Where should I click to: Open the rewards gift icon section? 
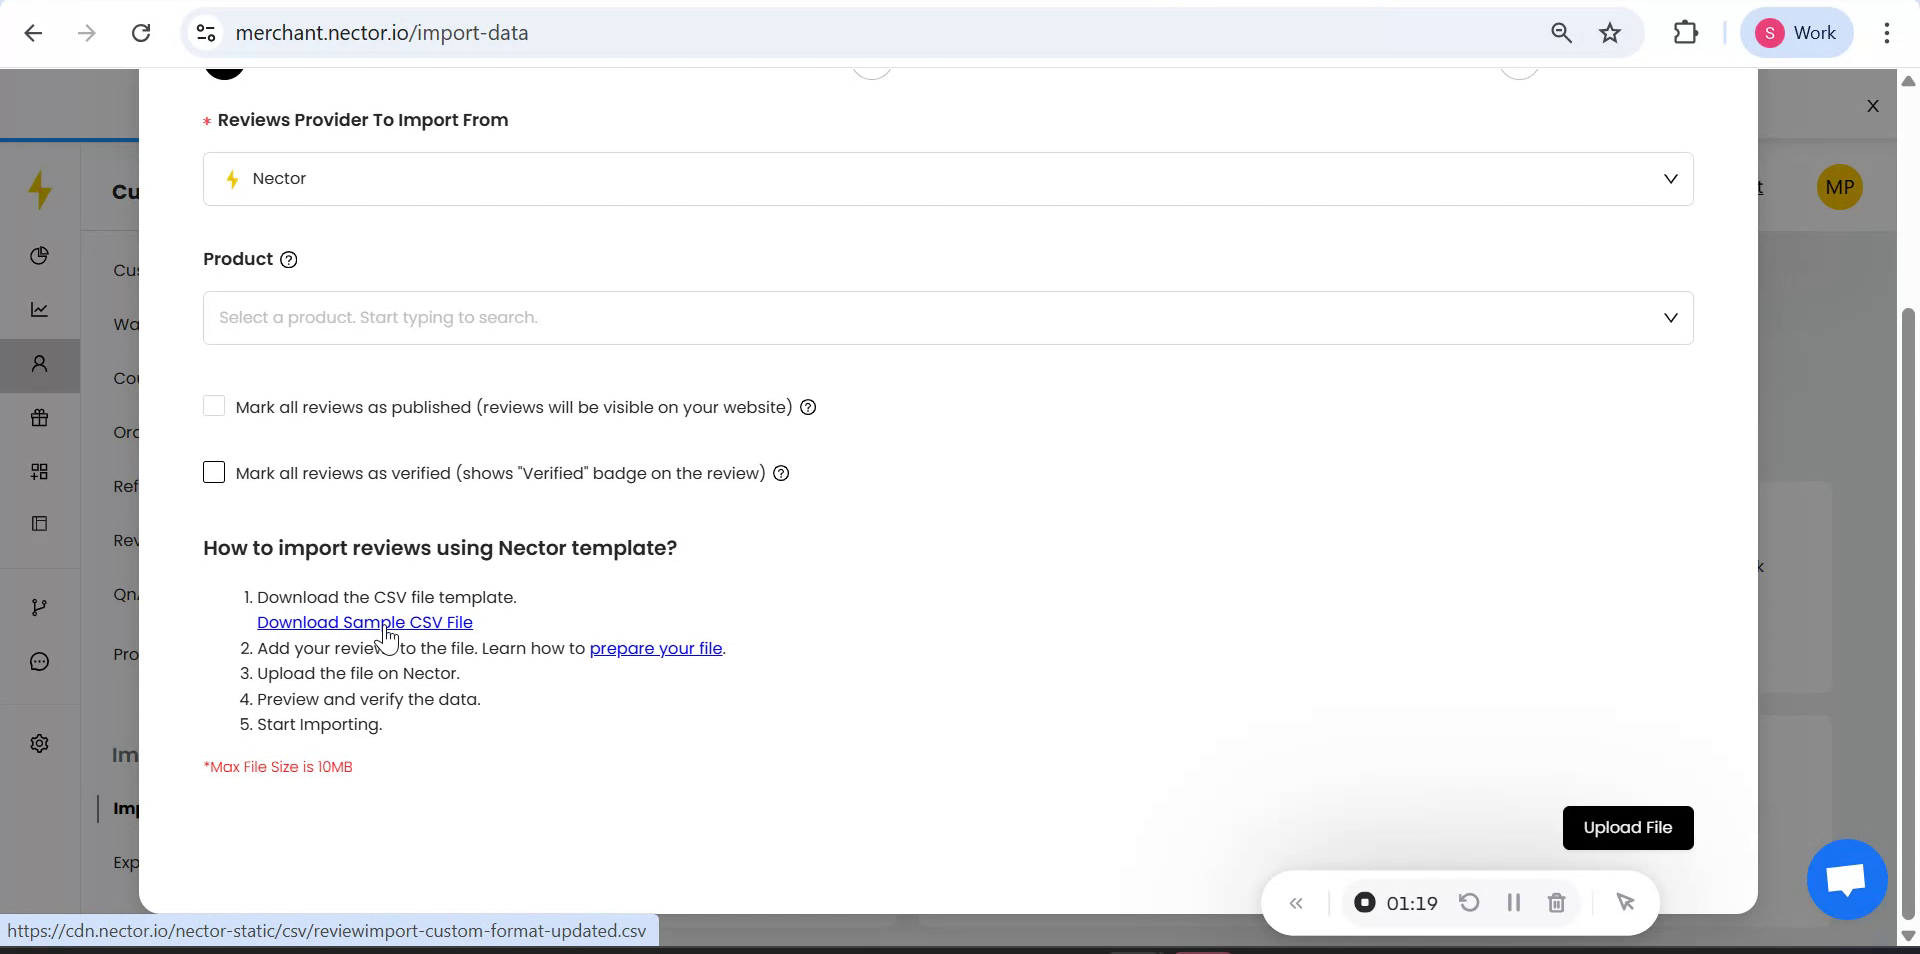click(39, 418)
